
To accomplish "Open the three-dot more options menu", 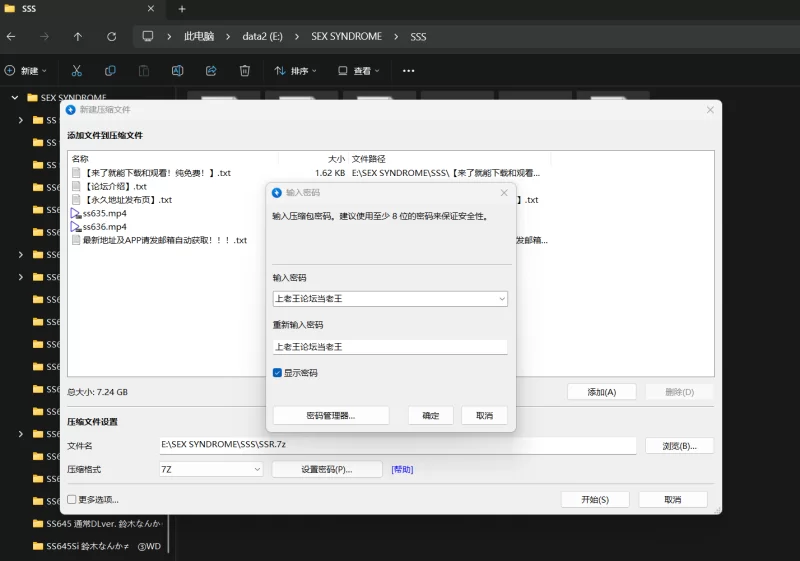I will click(408, 71).
